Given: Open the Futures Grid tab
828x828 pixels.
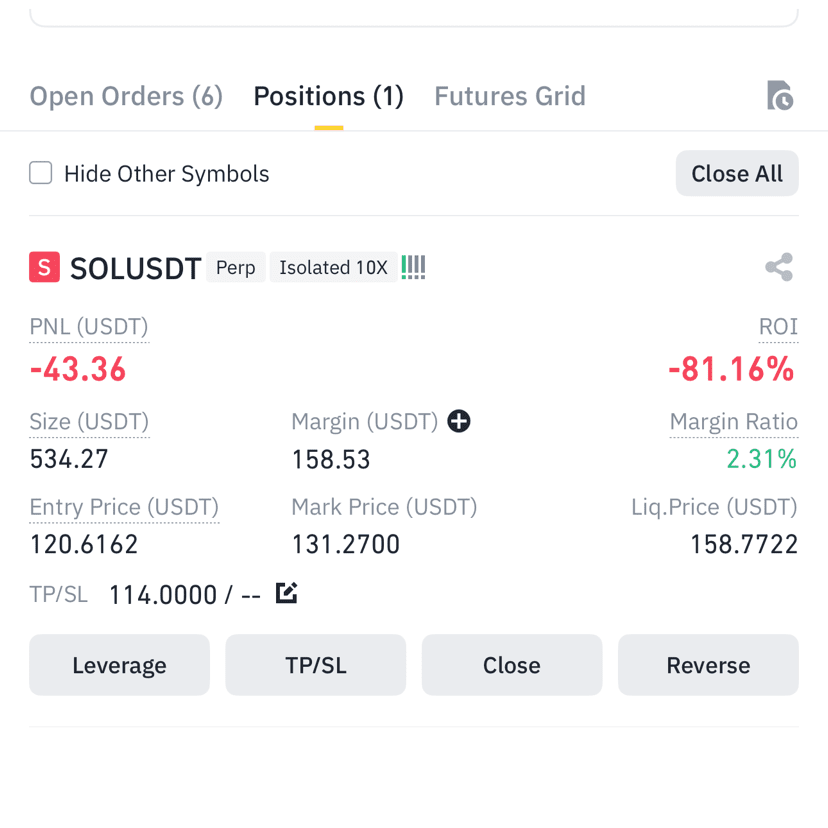Looking at the screenshot, I should point(510,97).
